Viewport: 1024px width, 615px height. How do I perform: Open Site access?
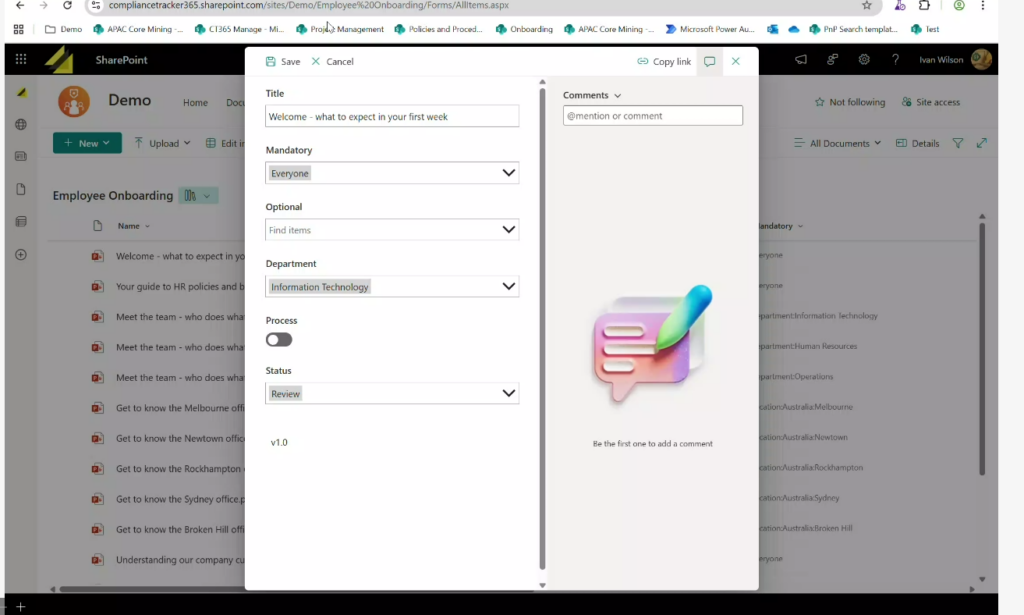(931, 102)
